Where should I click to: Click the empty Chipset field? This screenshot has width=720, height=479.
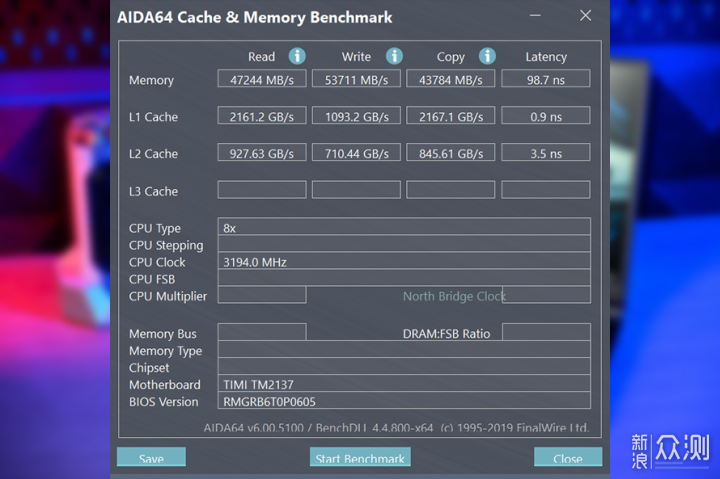pos(404,366)
